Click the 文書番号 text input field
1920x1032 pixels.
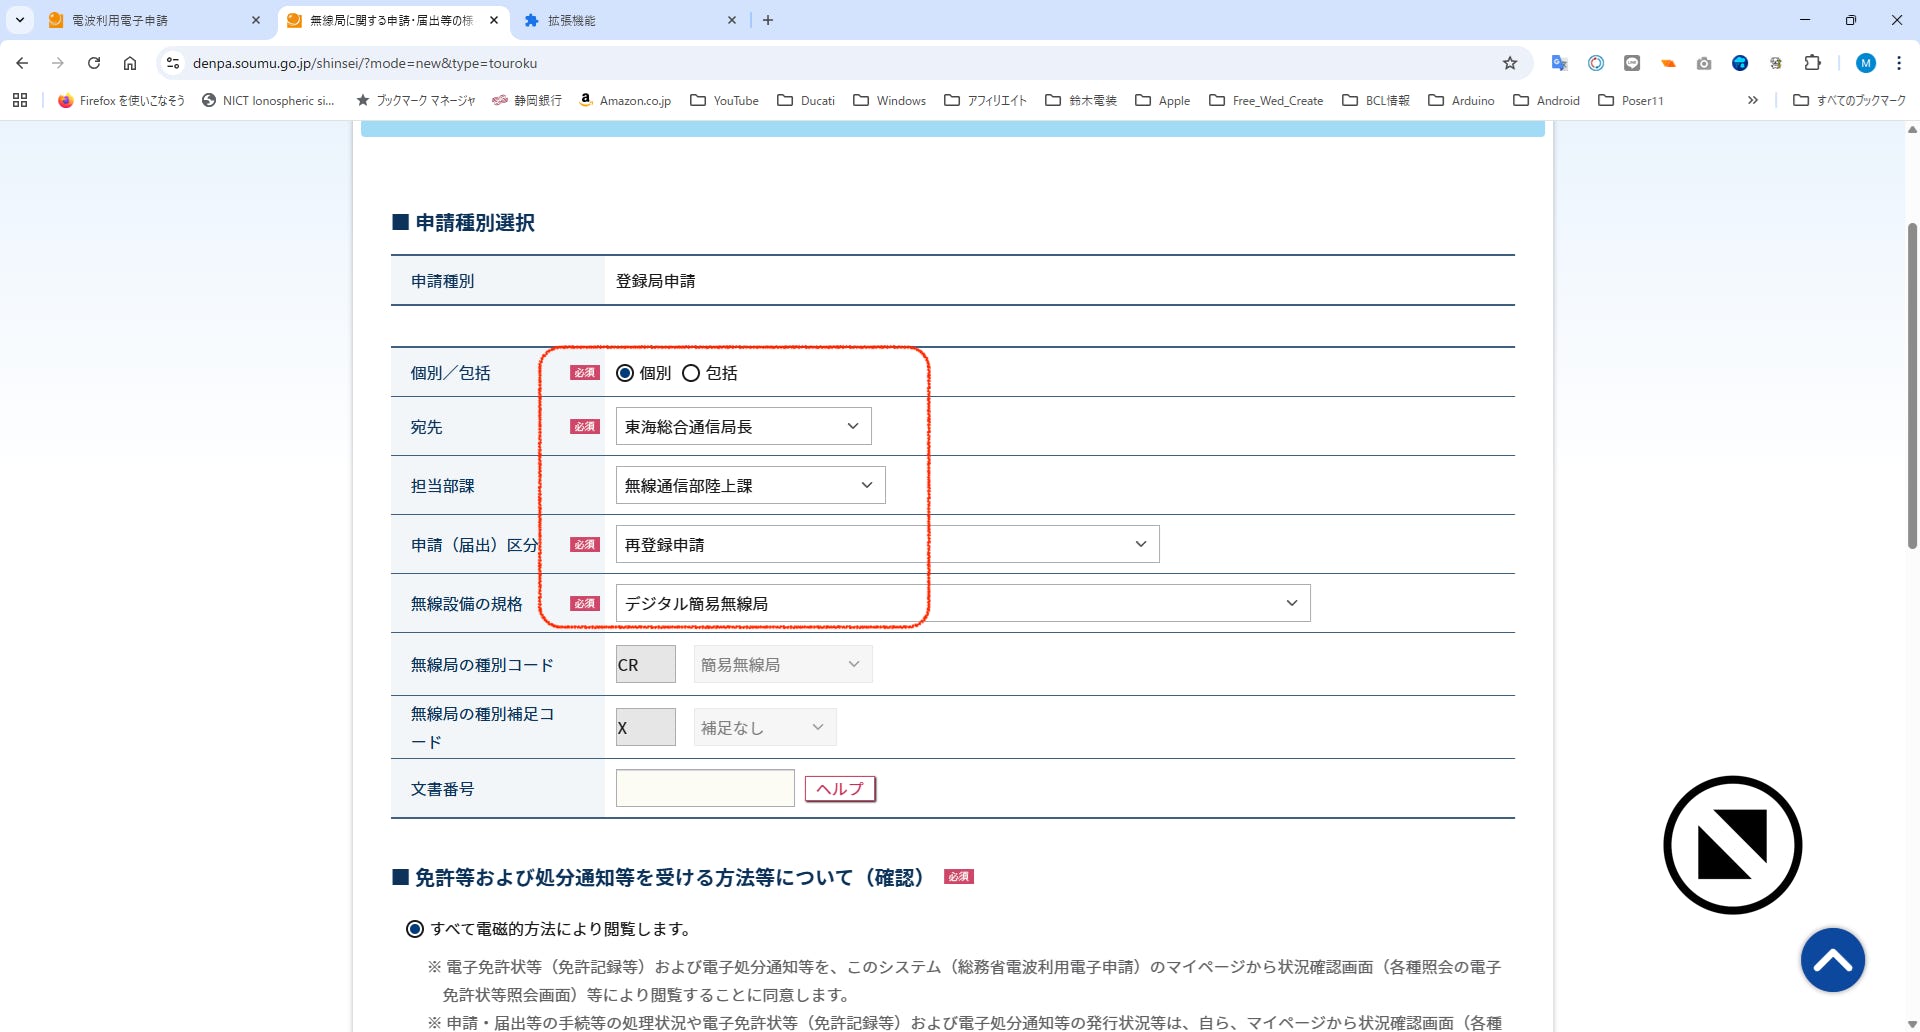705,788
